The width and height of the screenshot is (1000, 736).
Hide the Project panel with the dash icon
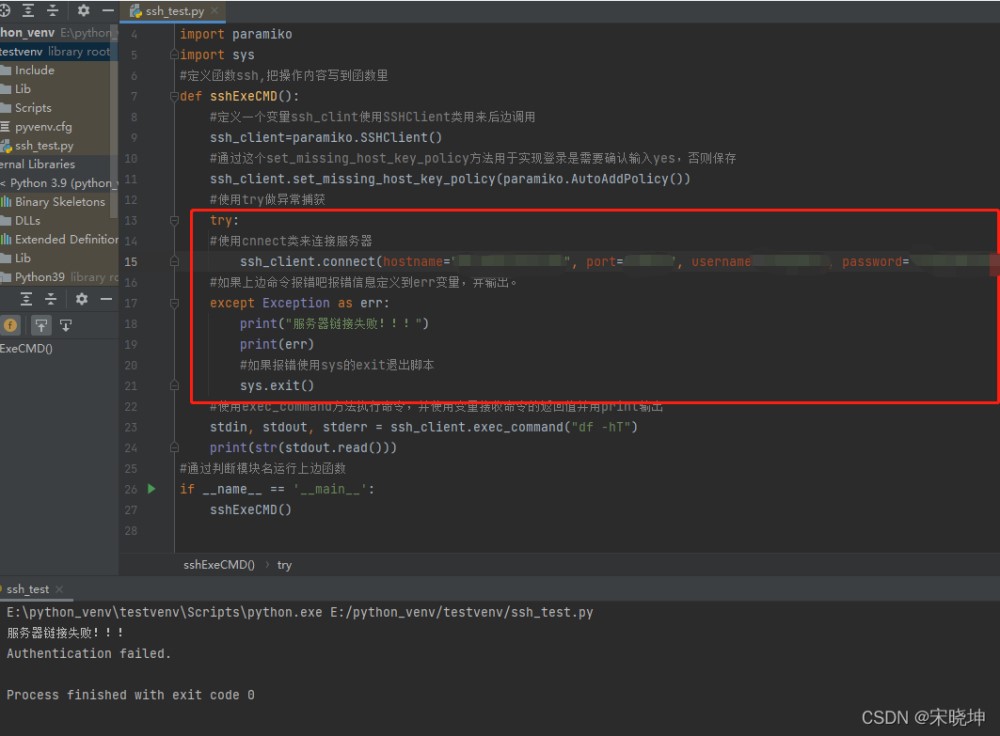coord(108,10)
